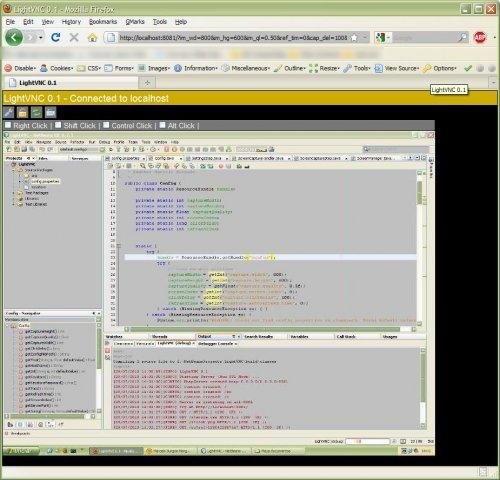The height and width of the screenshot is (480, 500).
Task: Switch to Call Stack tab in remote NetBeans
Action: point(346,337)
